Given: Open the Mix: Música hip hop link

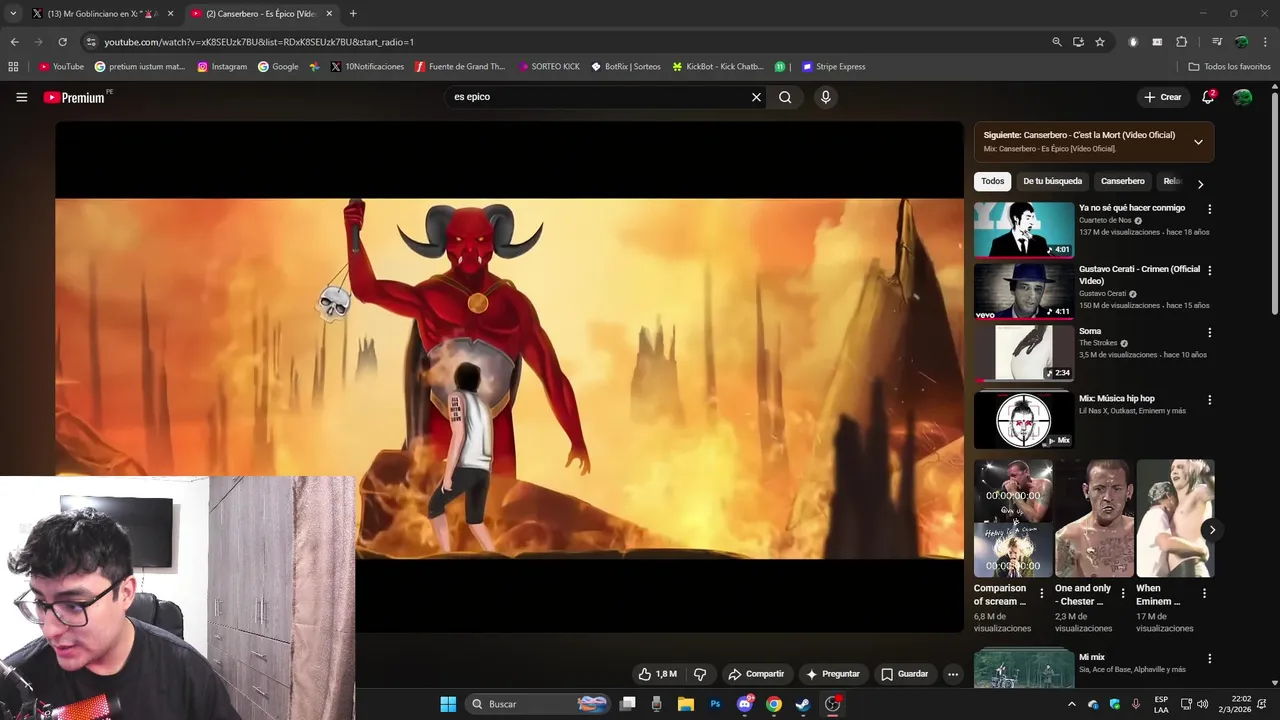Looking at the screenshot, I should point(1116,398).
